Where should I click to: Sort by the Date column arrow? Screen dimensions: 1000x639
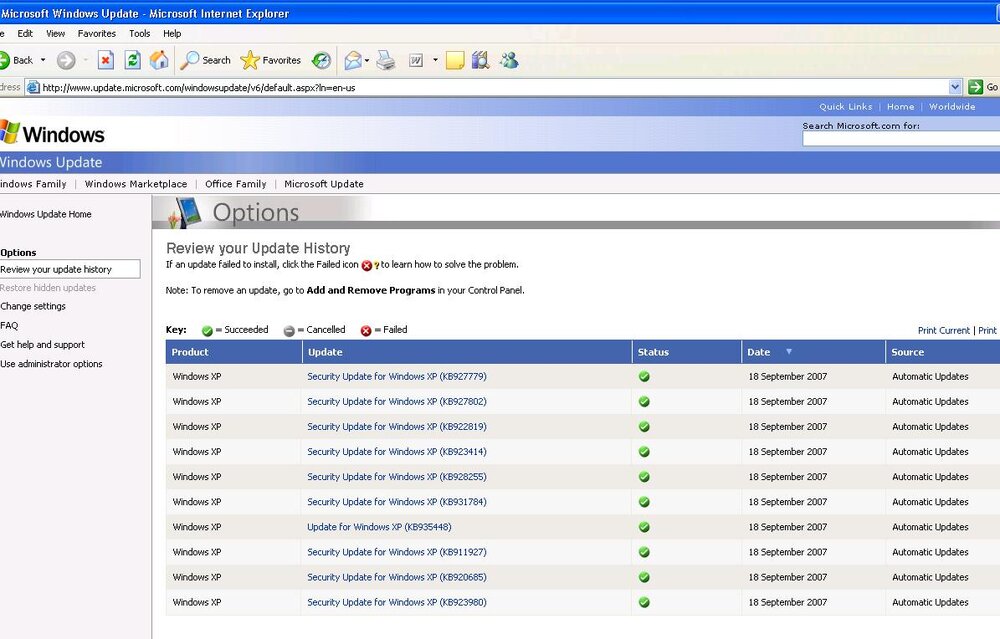789,352
